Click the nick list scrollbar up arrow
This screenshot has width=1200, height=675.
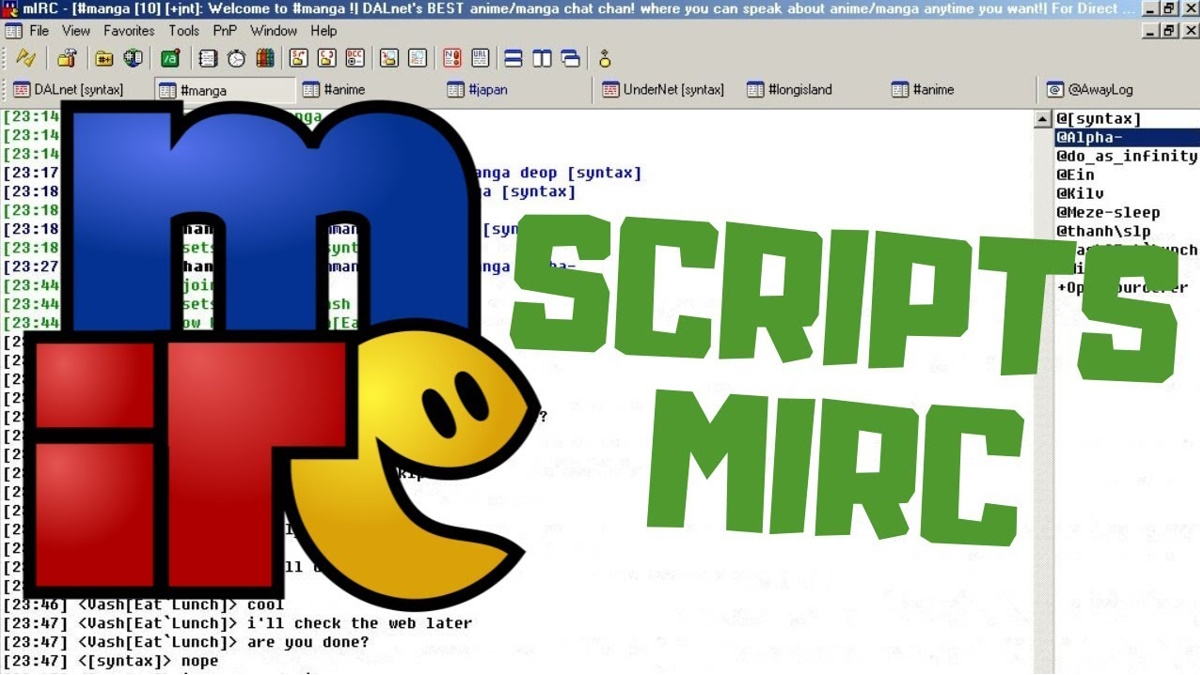(x=1044, y=119)
